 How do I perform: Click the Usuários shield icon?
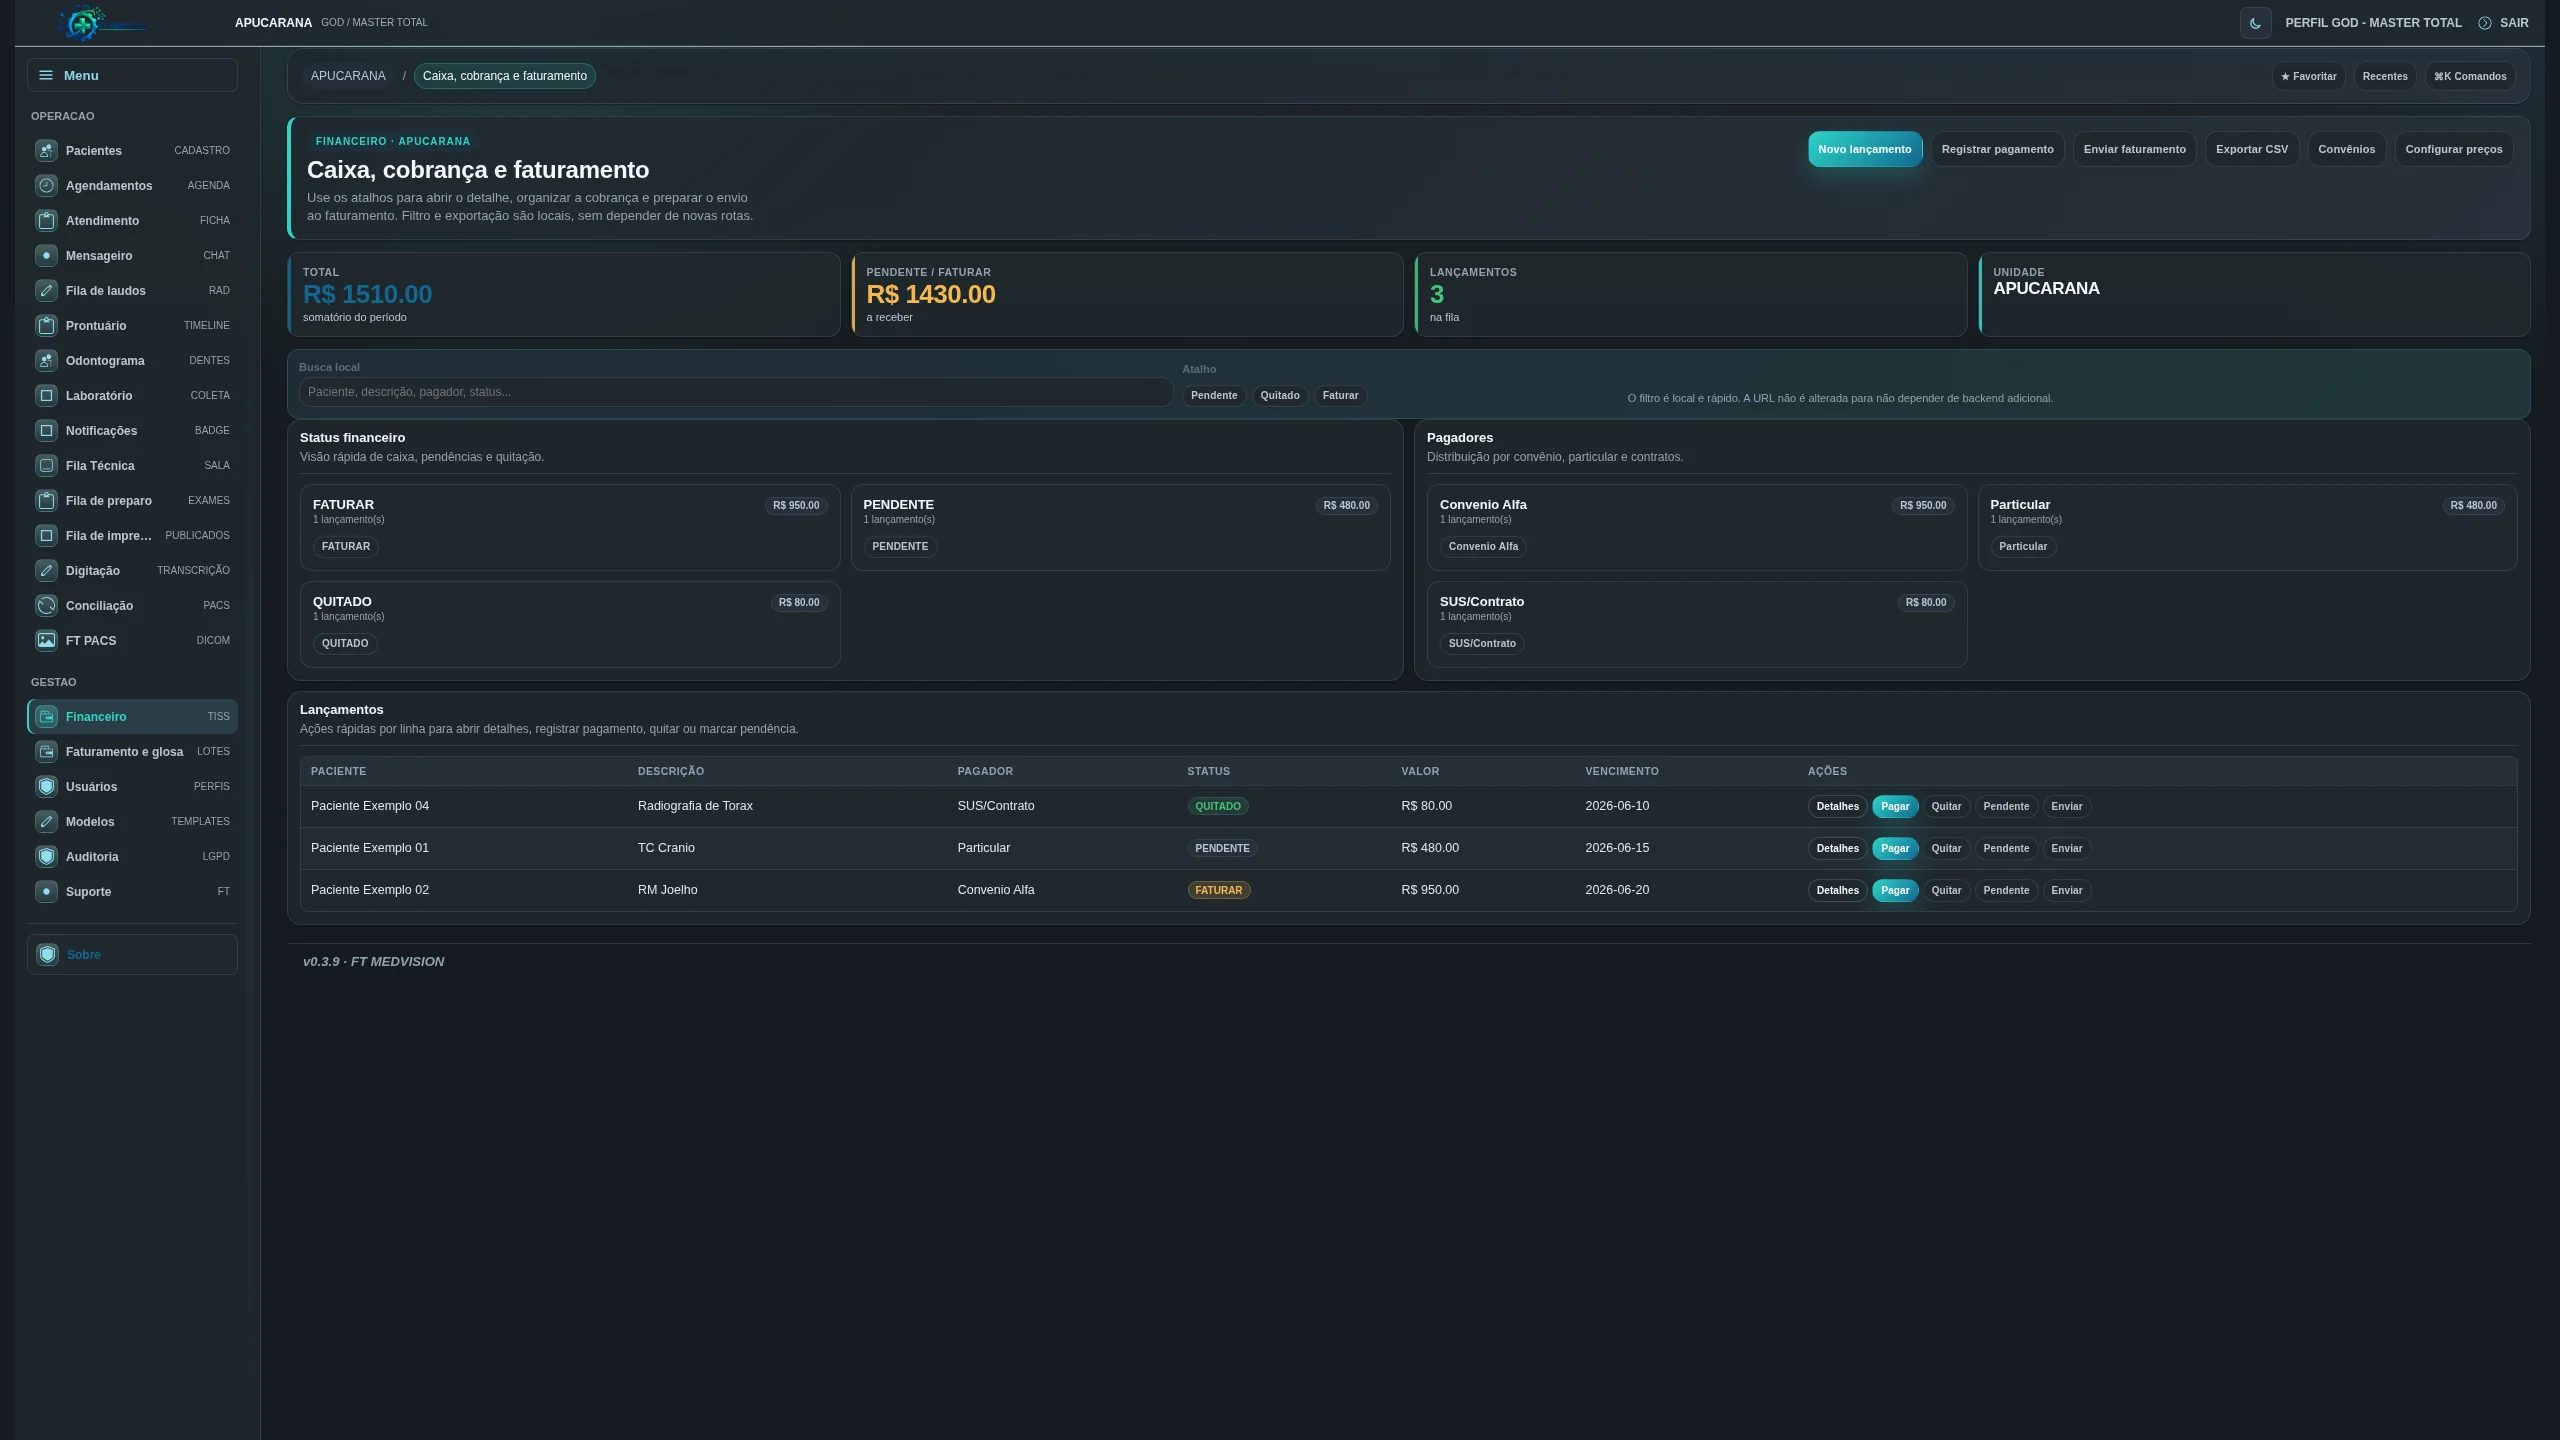(46, 786)
